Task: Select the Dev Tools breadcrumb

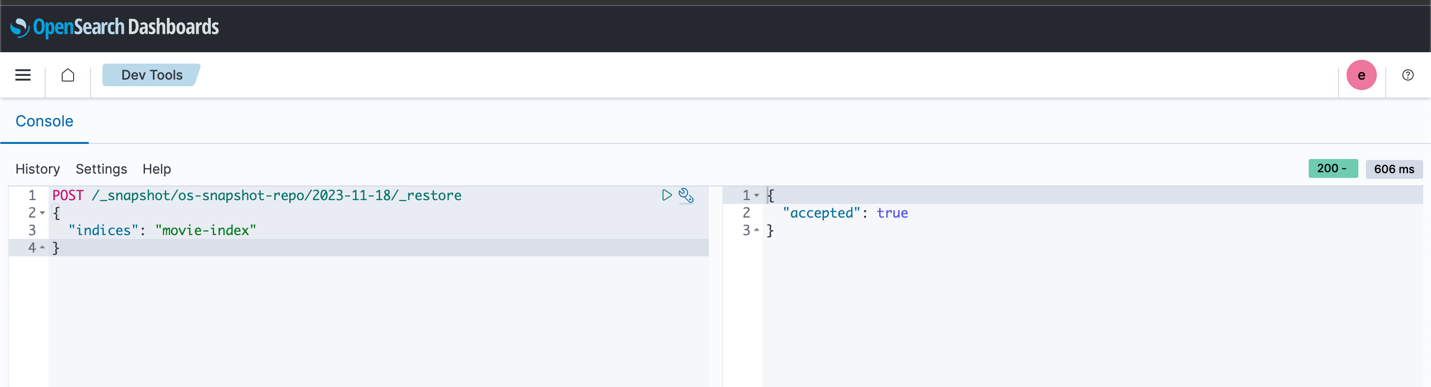Action: pyautogui.click(x=152, y=75)
